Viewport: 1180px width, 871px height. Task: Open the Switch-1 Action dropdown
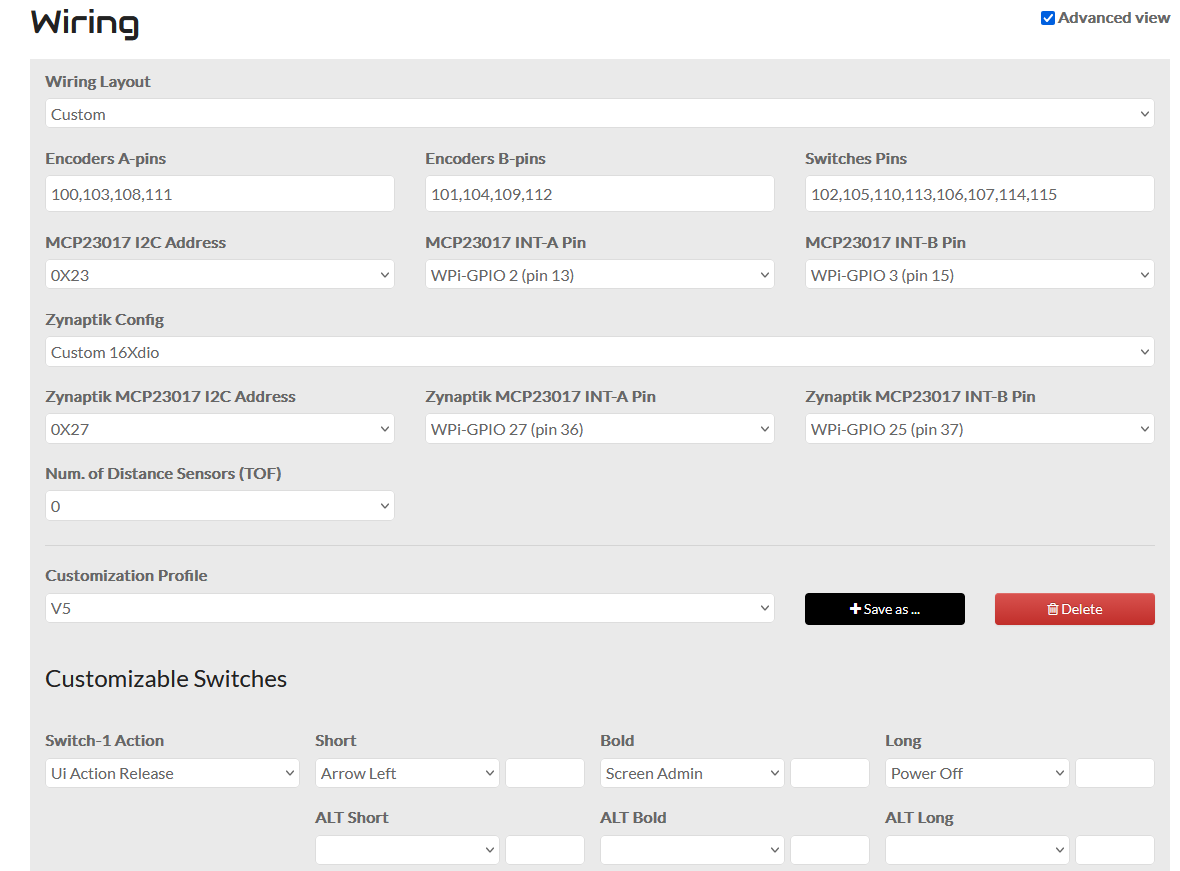(x=172, y=773)
